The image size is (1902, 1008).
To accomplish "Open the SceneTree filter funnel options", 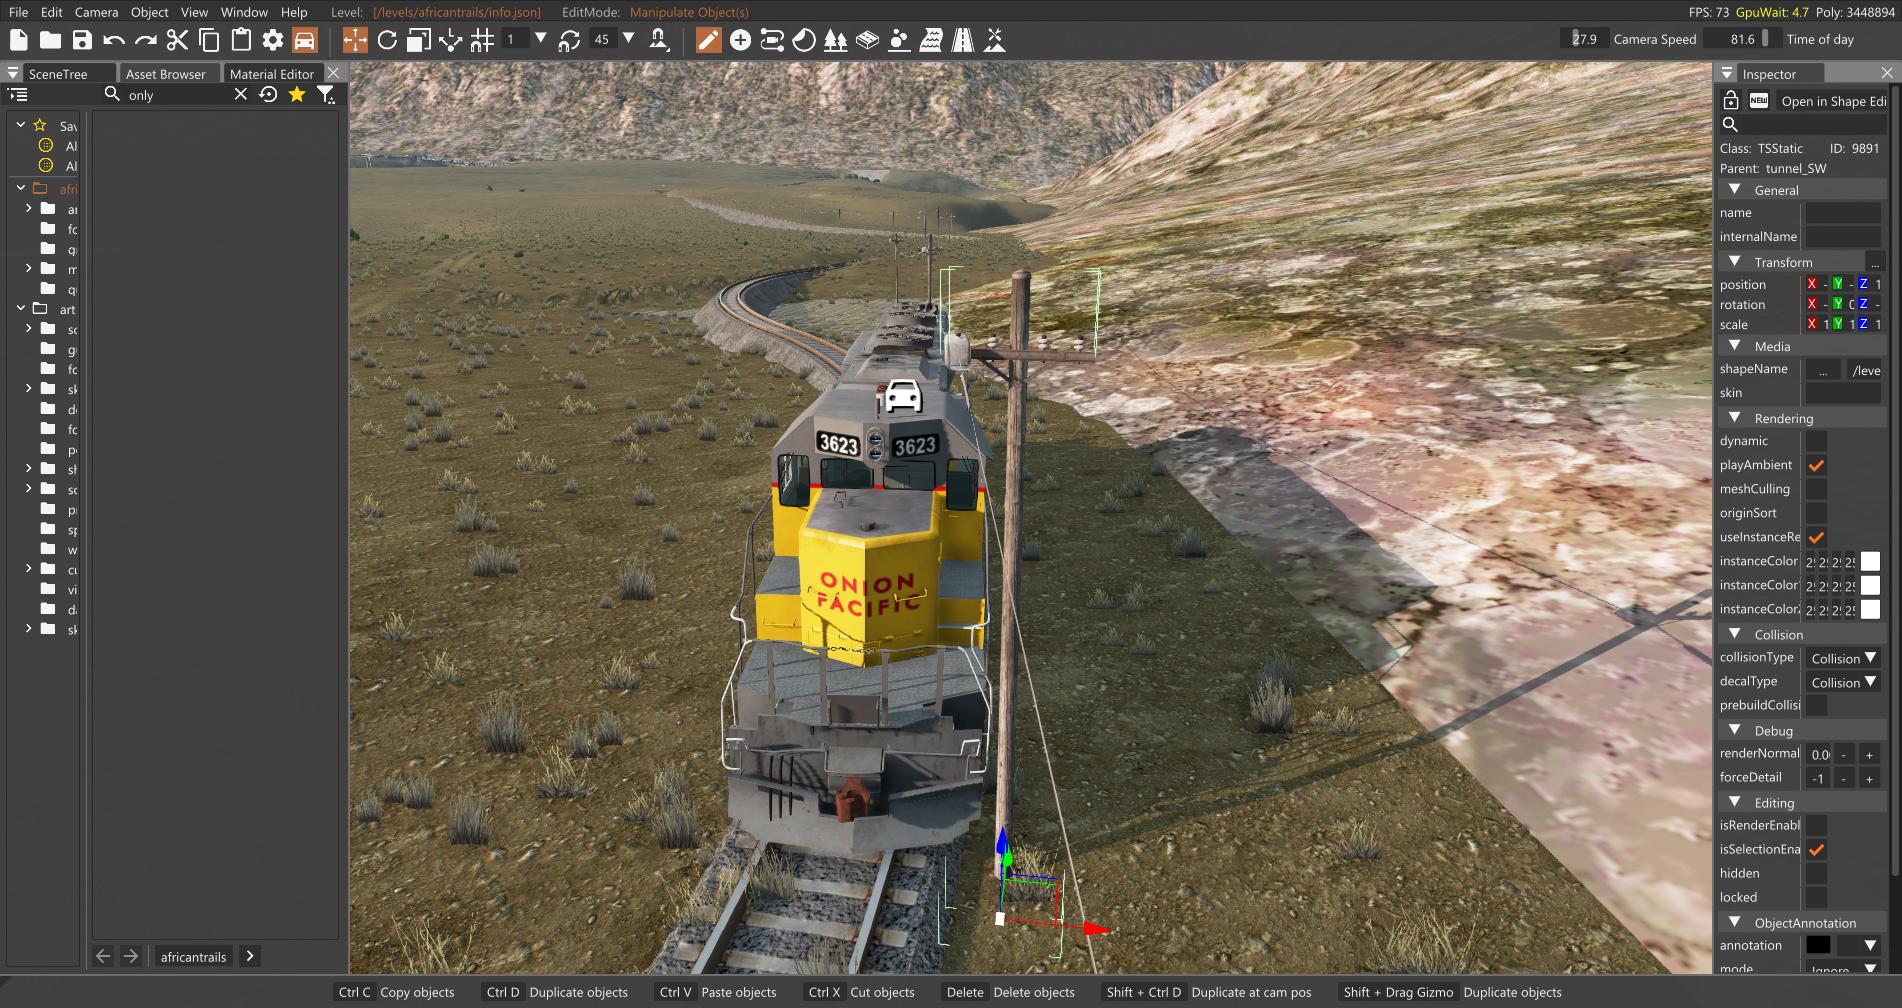I will [x=326, y=94].
